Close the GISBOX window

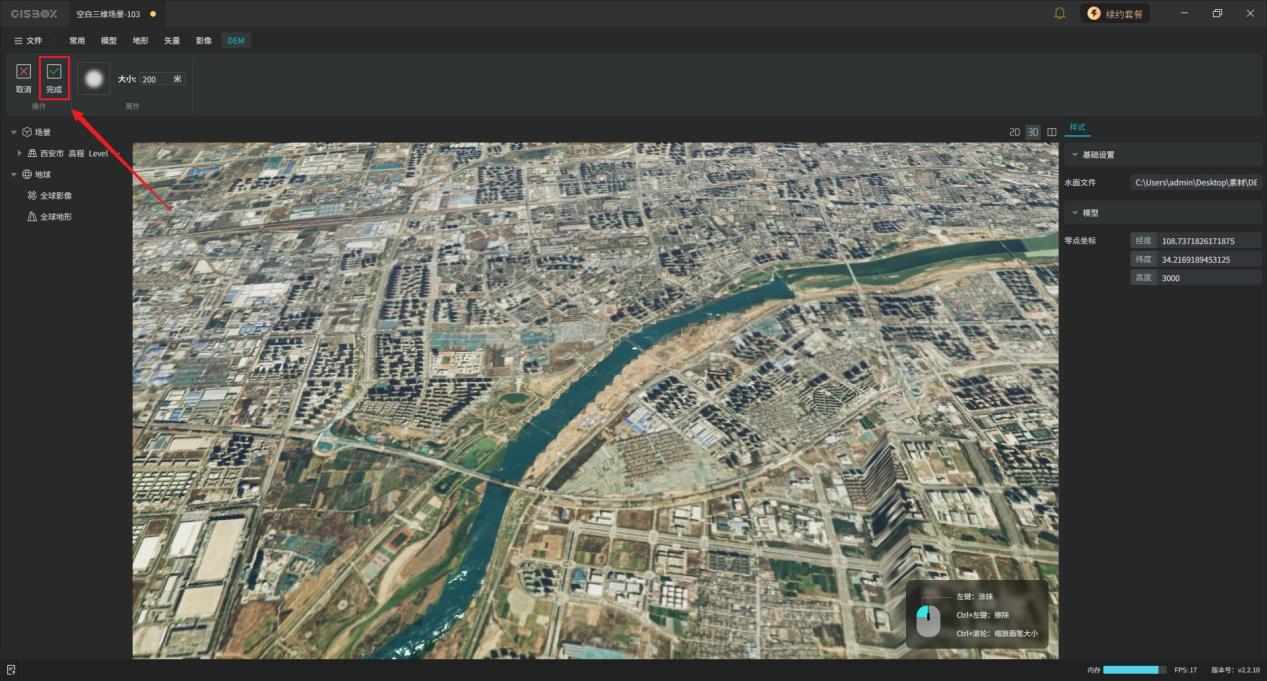[x=1250, y=13]
